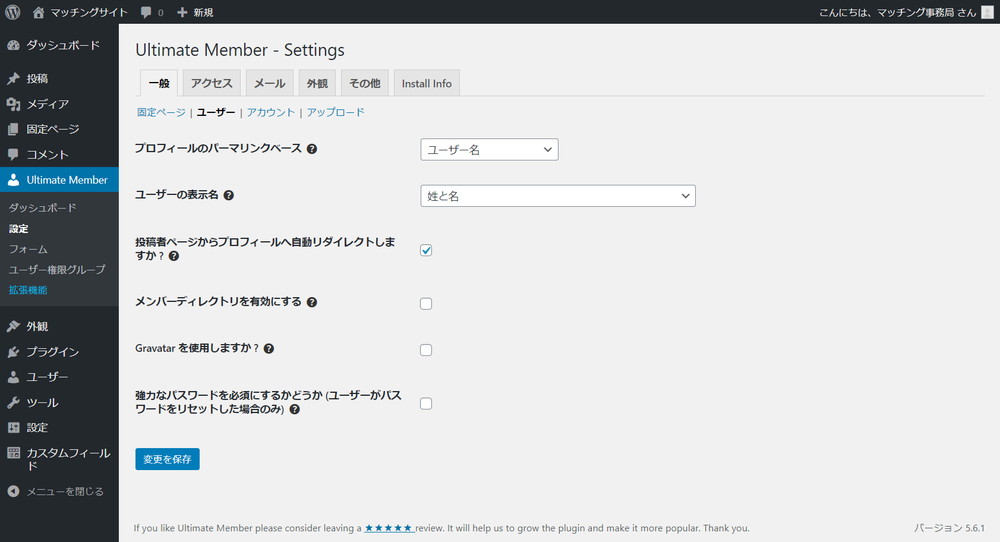1000x542 pixels.
Task: Show help tooltip for 投稿者ページ auto-redirect option
Action: coord(174,256)
